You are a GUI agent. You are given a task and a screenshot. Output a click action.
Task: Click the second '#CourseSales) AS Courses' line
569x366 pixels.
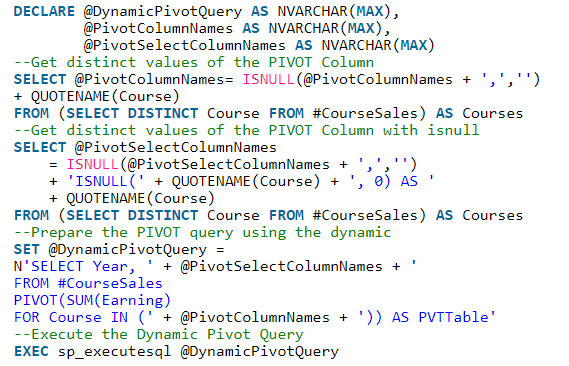[x=418, y=215]
